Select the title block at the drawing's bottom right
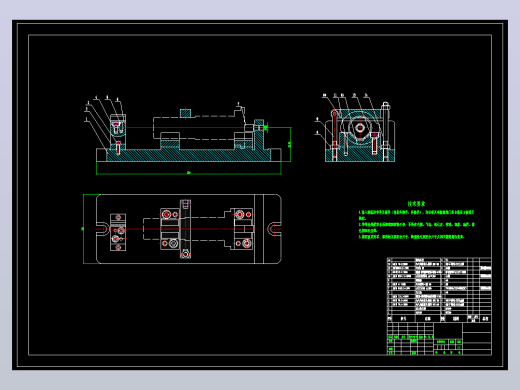Image resolution: width=520 pixels, height=390 pixels. (x=439, y=338)
